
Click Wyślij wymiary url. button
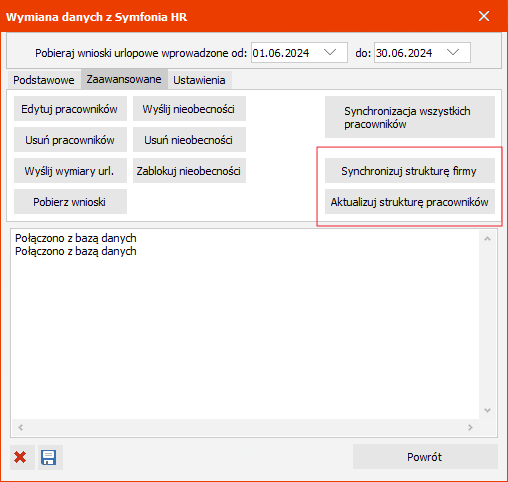point(70,171)
